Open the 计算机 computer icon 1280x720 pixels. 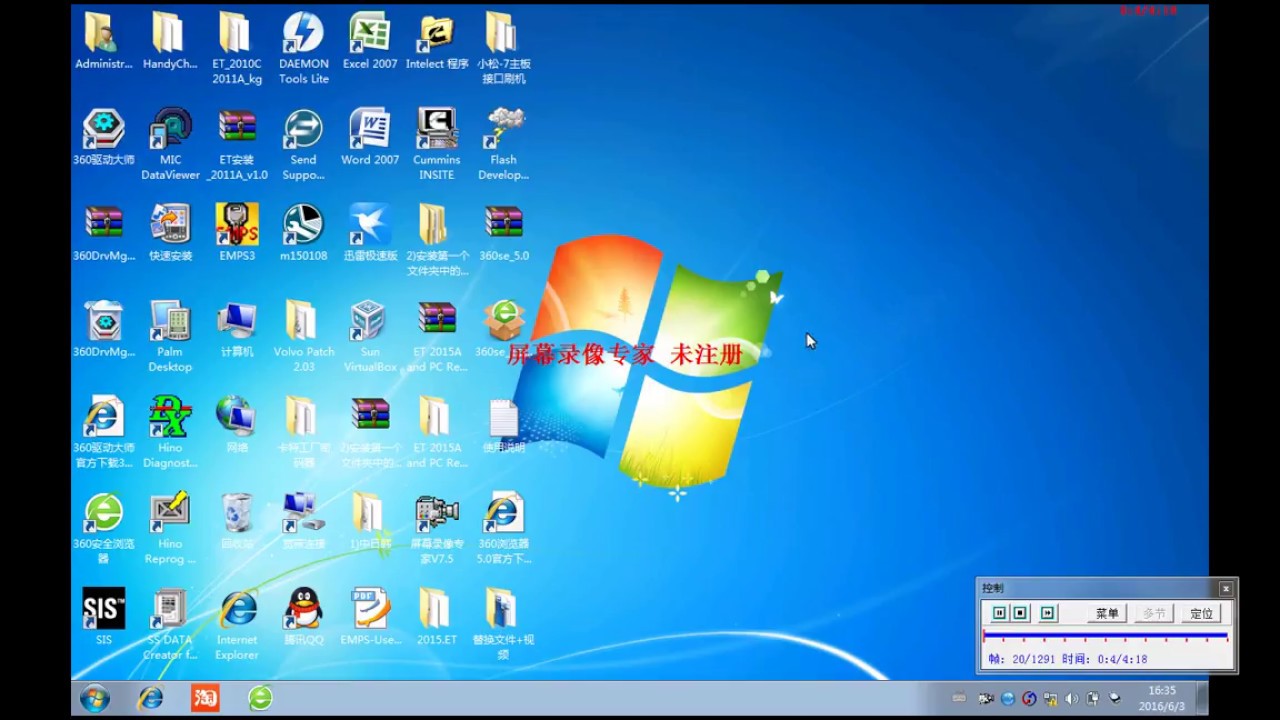237,328
